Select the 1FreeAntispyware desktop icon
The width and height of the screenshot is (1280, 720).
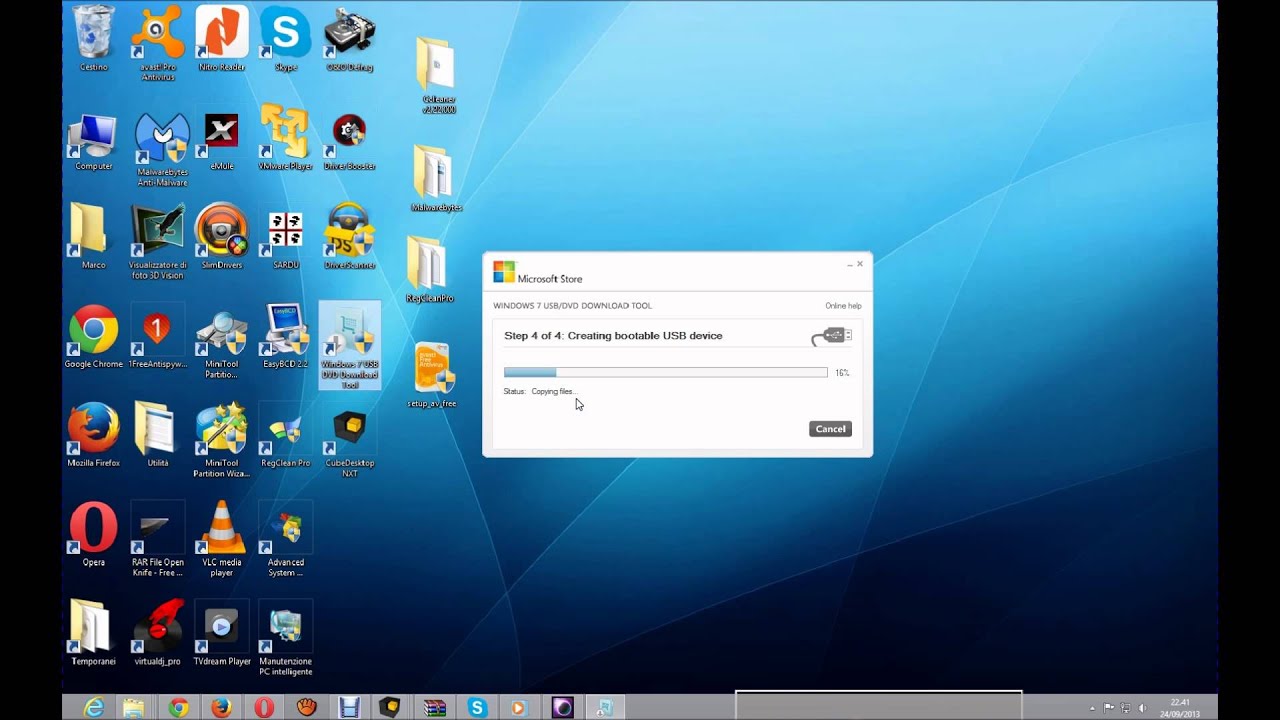click(157, 338)
